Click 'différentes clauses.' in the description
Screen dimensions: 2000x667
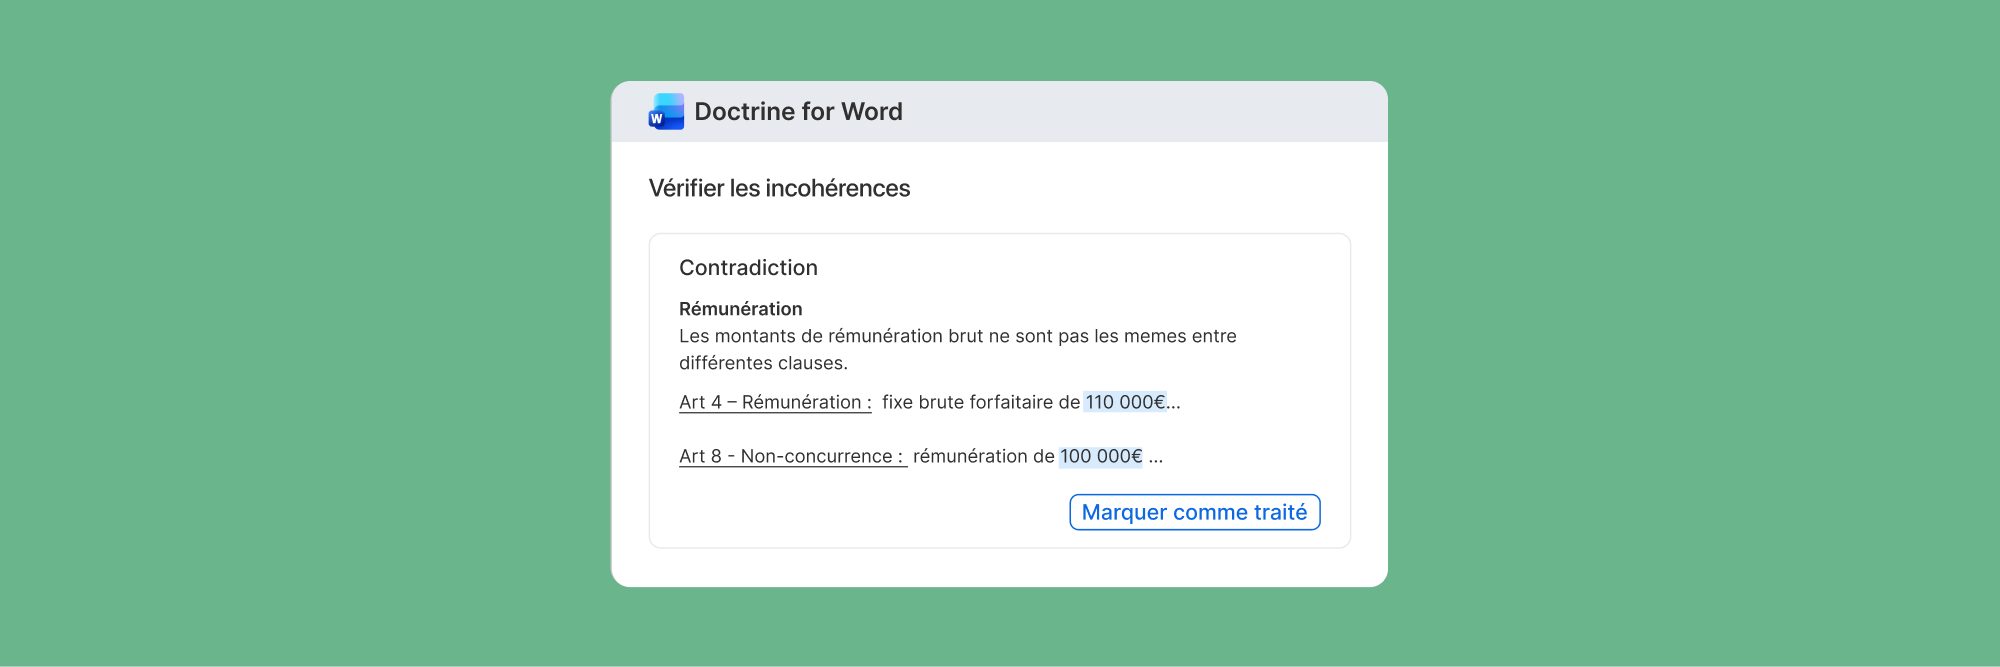pos(763,363)
